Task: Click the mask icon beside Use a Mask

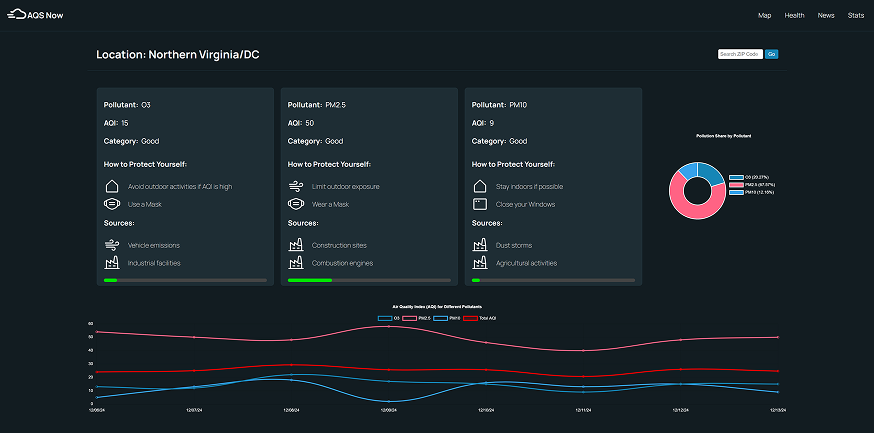Action: coord(111,204)
